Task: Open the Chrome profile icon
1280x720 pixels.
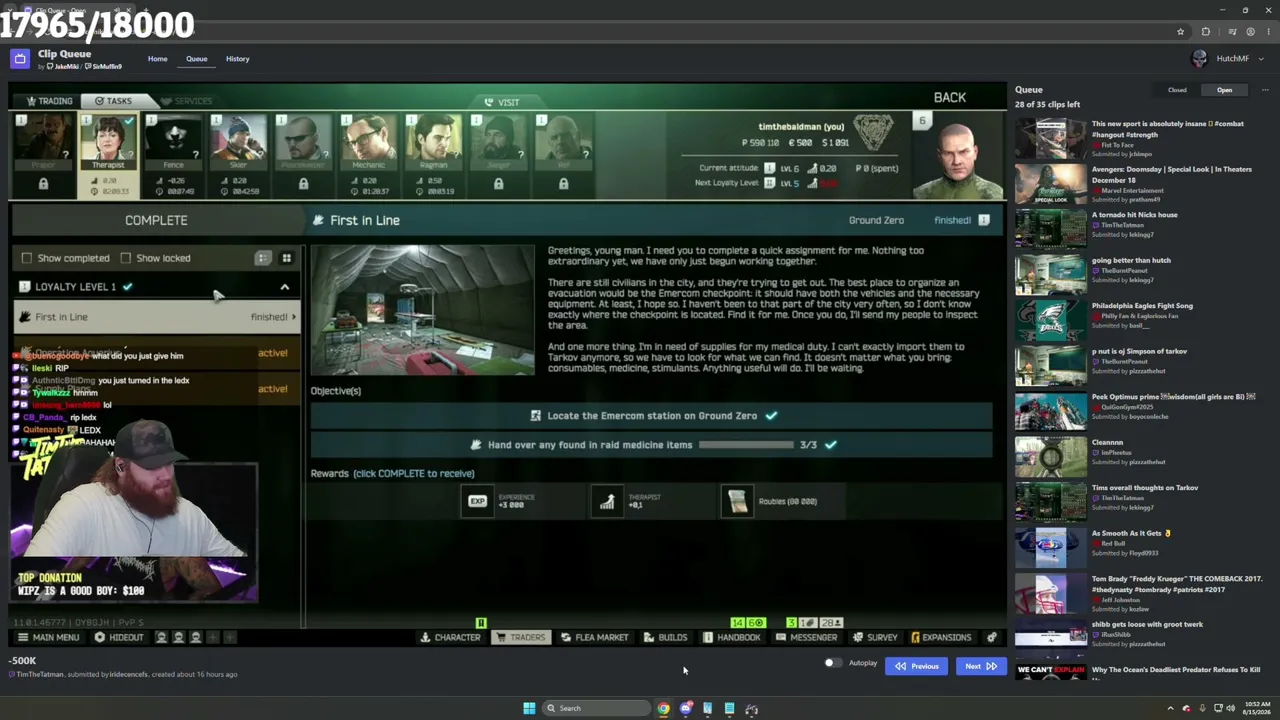Action: pos(1250,32)
